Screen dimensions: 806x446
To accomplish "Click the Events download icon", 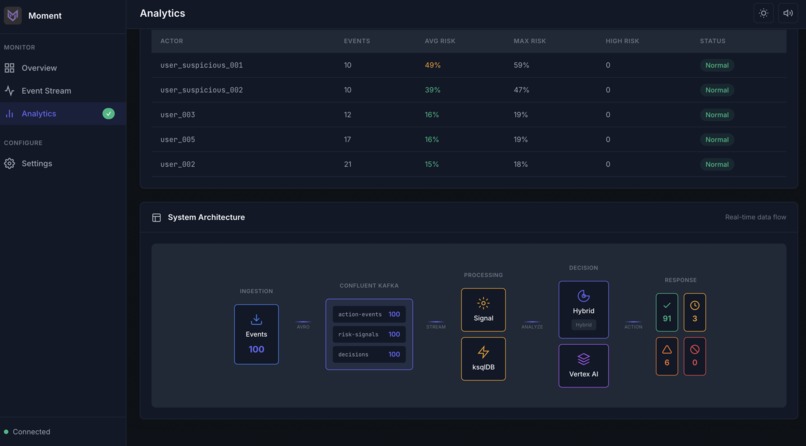I will click(256, 320).
